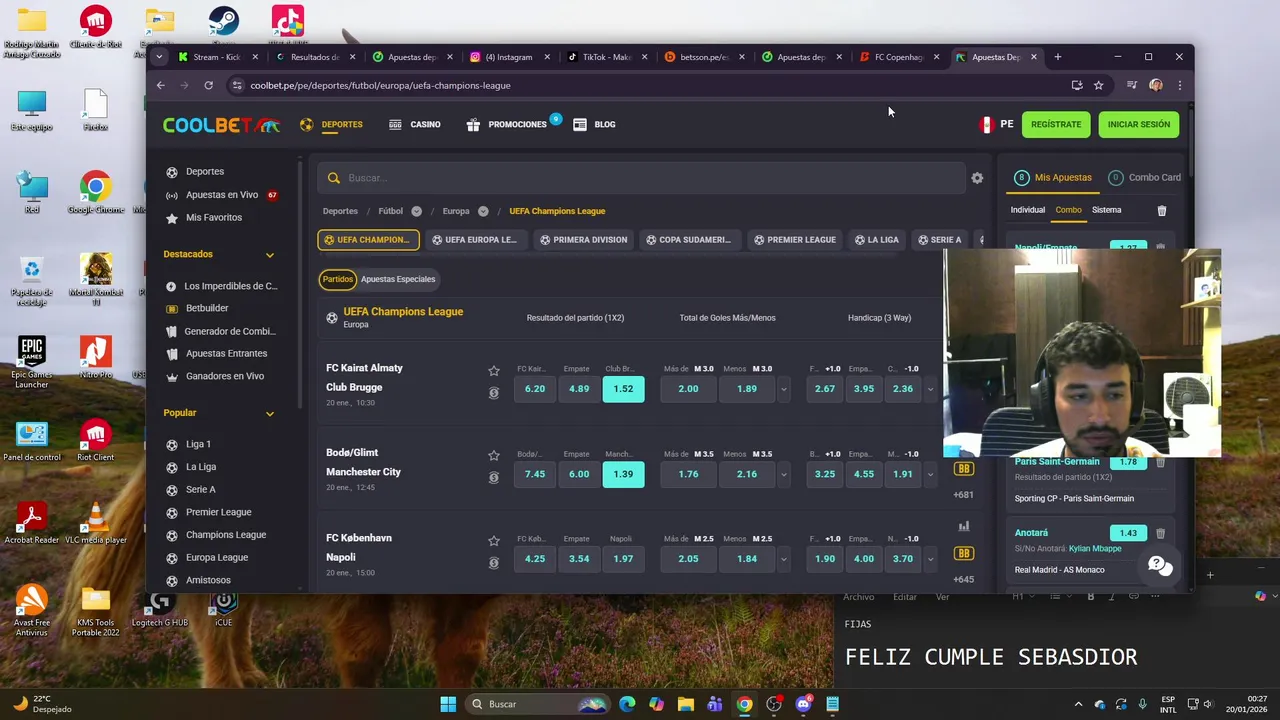
Task: Switch to Combo Card tab
Action: coord(1145,178)
